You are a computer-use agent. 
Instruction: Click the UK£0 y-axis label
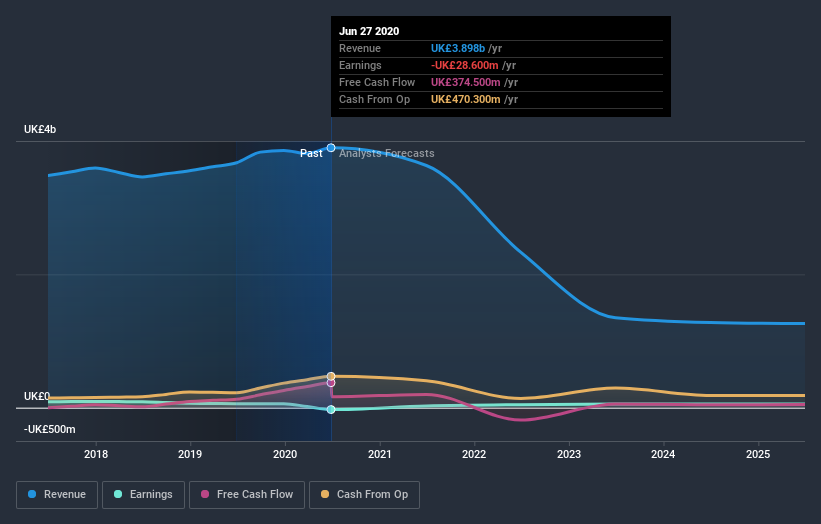pos(37,396)
